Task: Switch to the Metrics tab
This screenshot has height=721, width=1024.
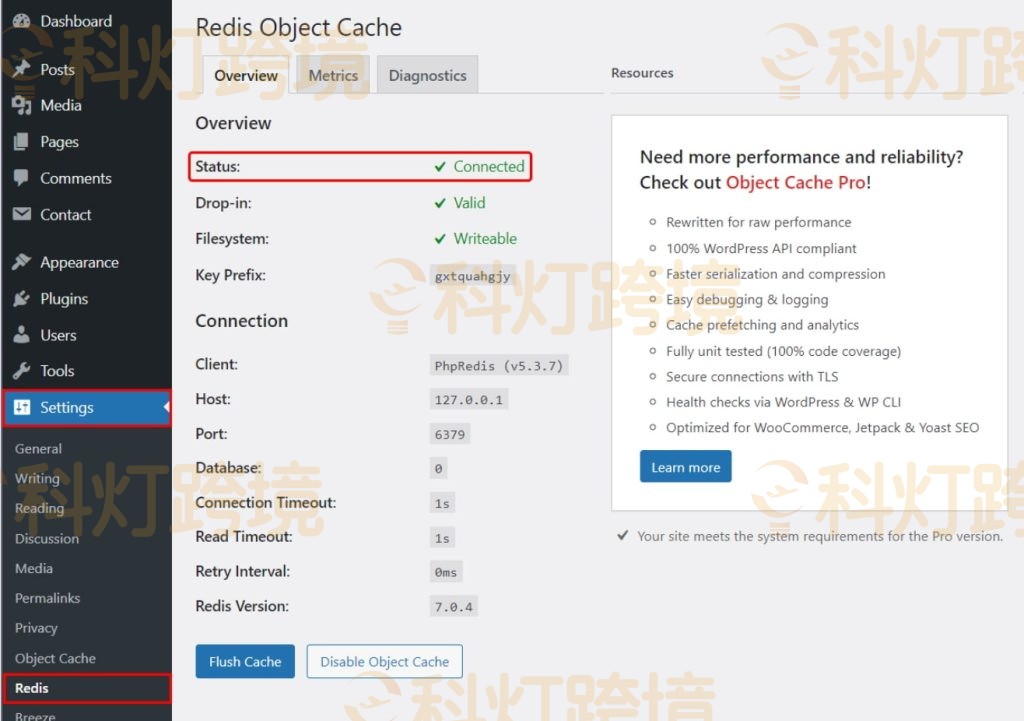Action: tap(333, 74)
